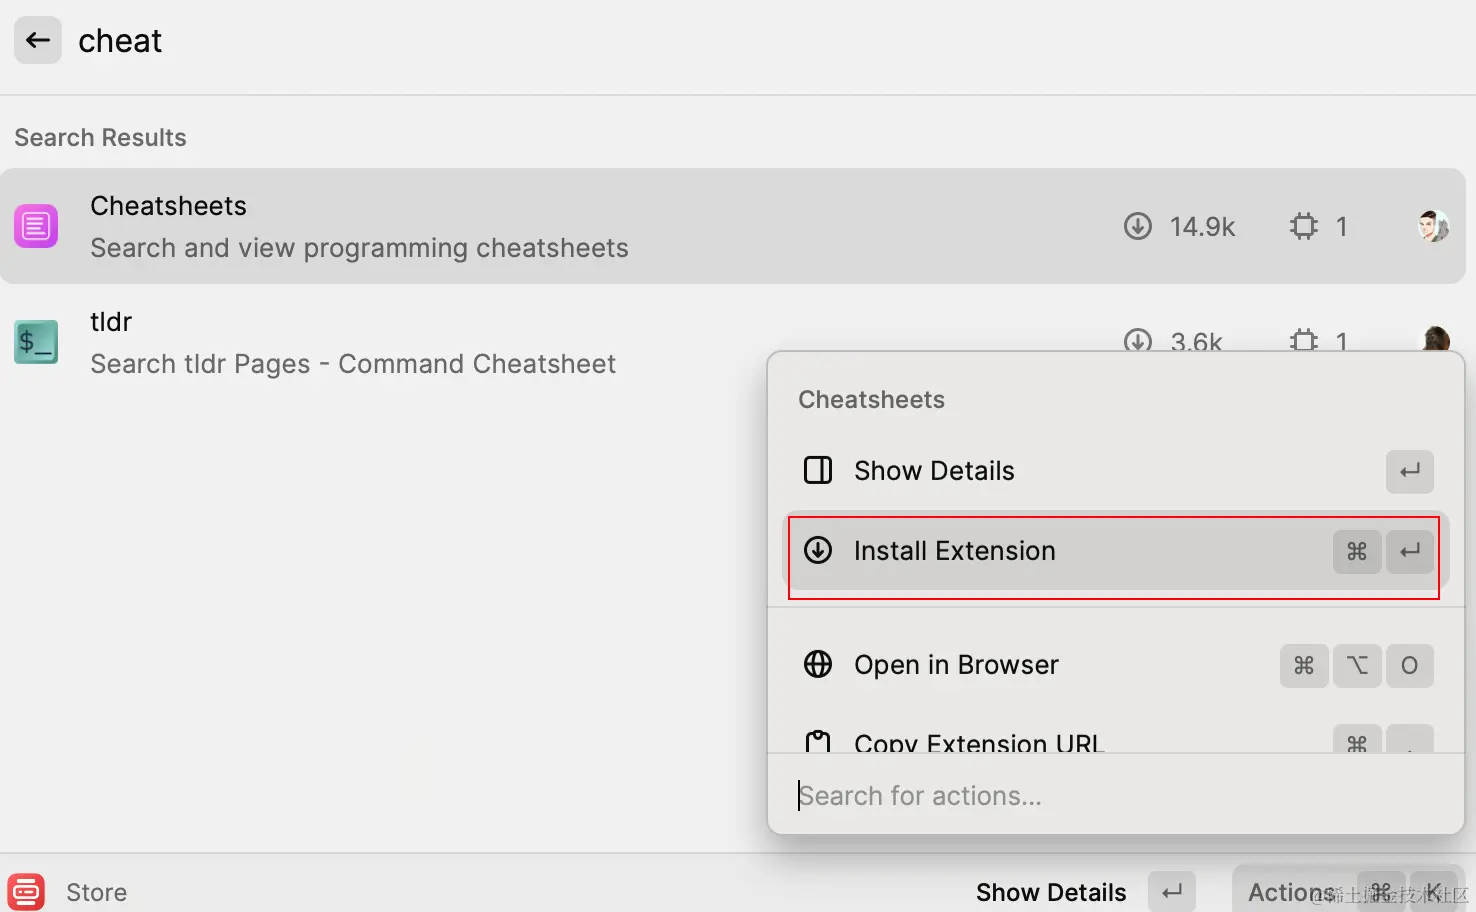Click the tldr terminal extension icon

point(36,342)
